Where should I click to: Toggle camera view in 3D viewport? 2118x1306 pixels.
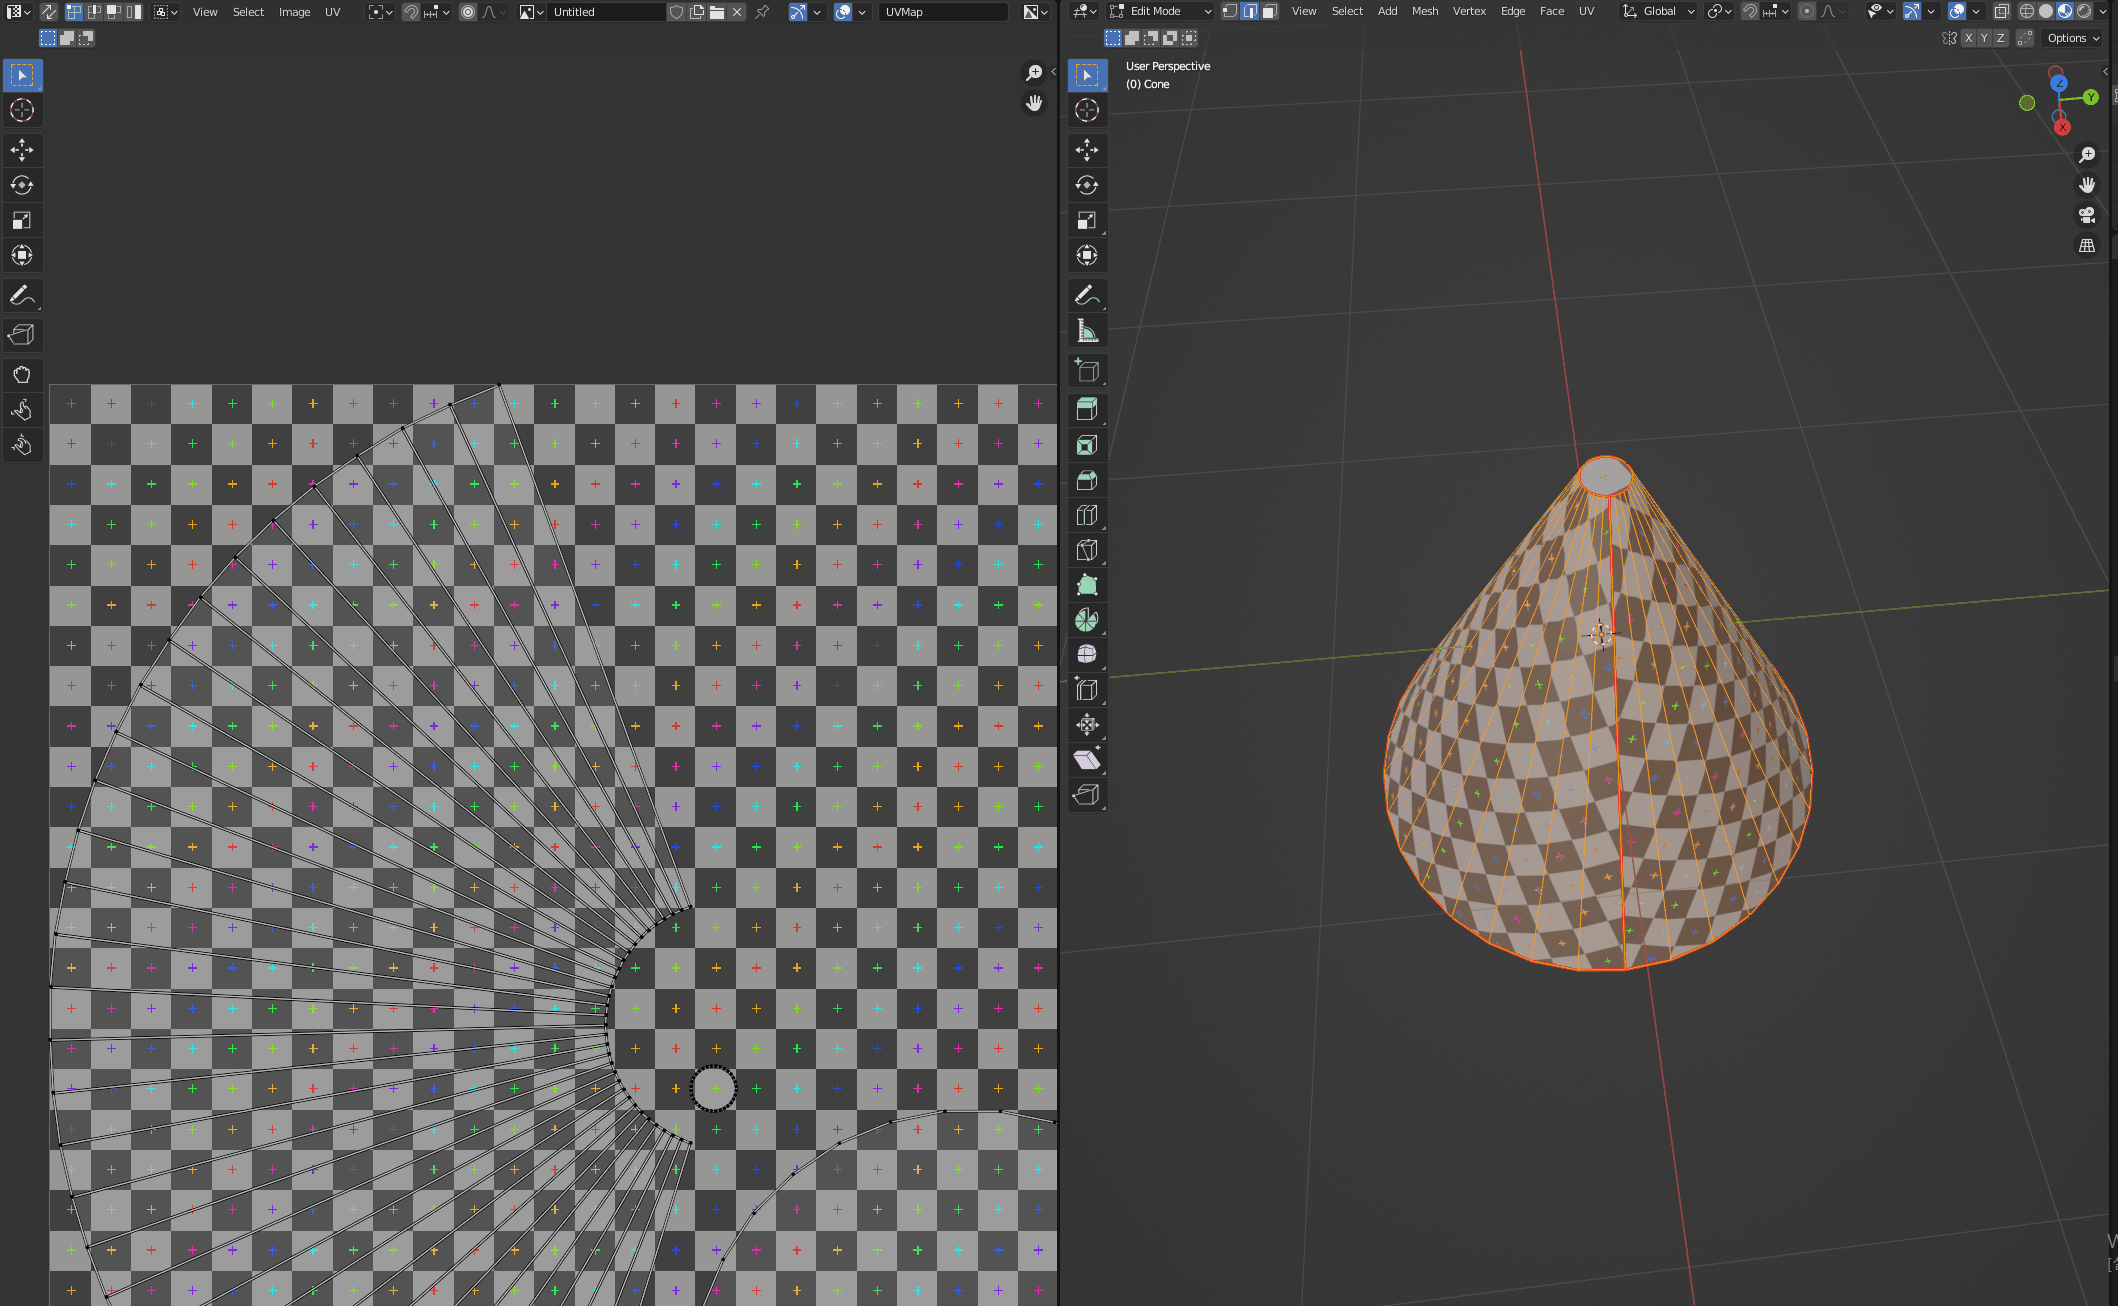pos(2087,215)
